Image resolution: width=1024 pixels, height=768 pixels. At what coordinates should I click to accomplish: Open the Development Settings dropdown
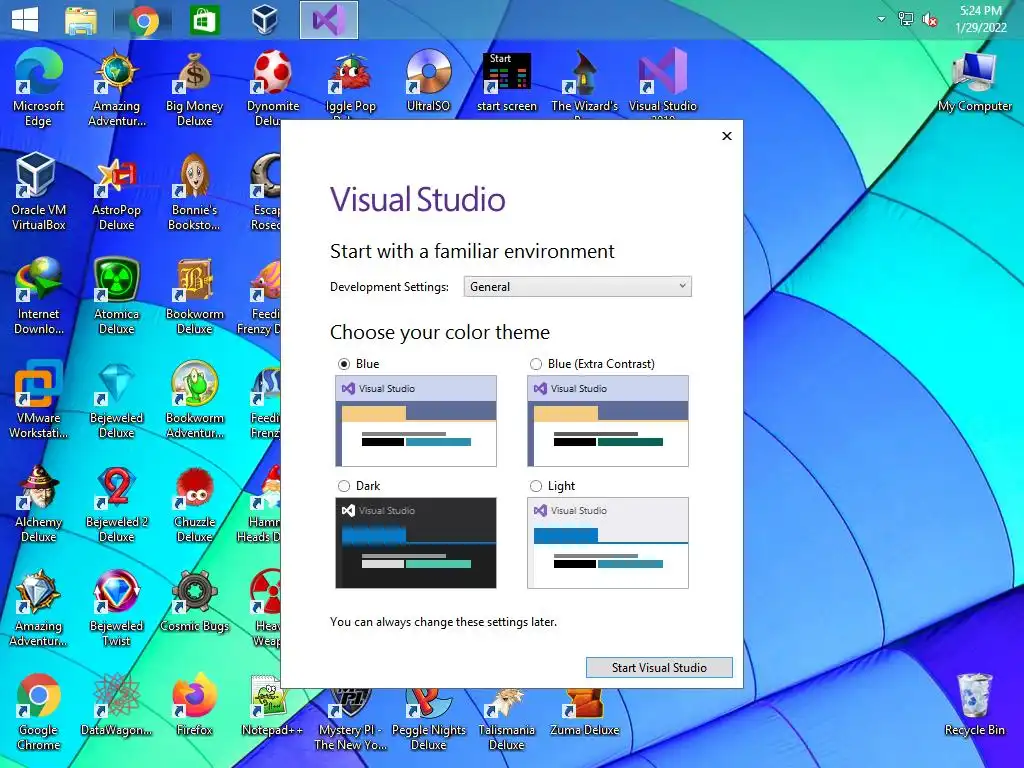pos(577,286)
